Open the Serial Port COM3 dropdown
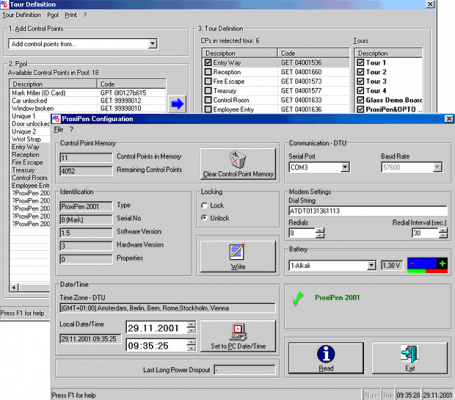 coord(345,167)
